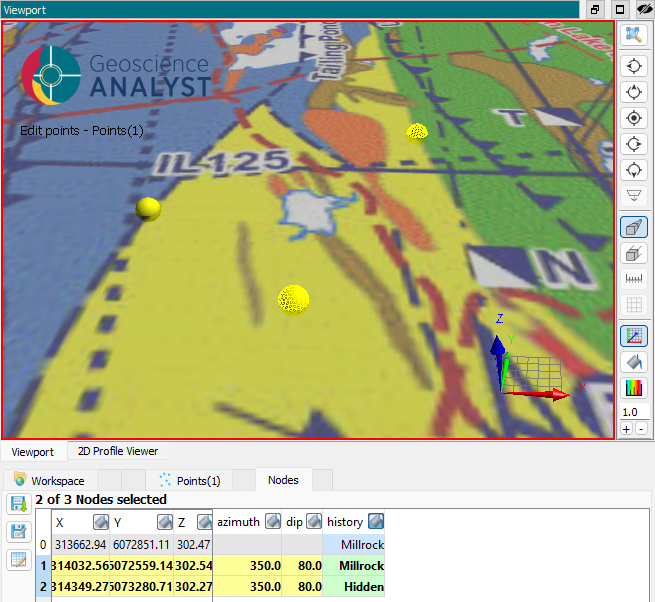Toggle the perspective box view button
The image size is (655, 602).
[x=633, y=227]
